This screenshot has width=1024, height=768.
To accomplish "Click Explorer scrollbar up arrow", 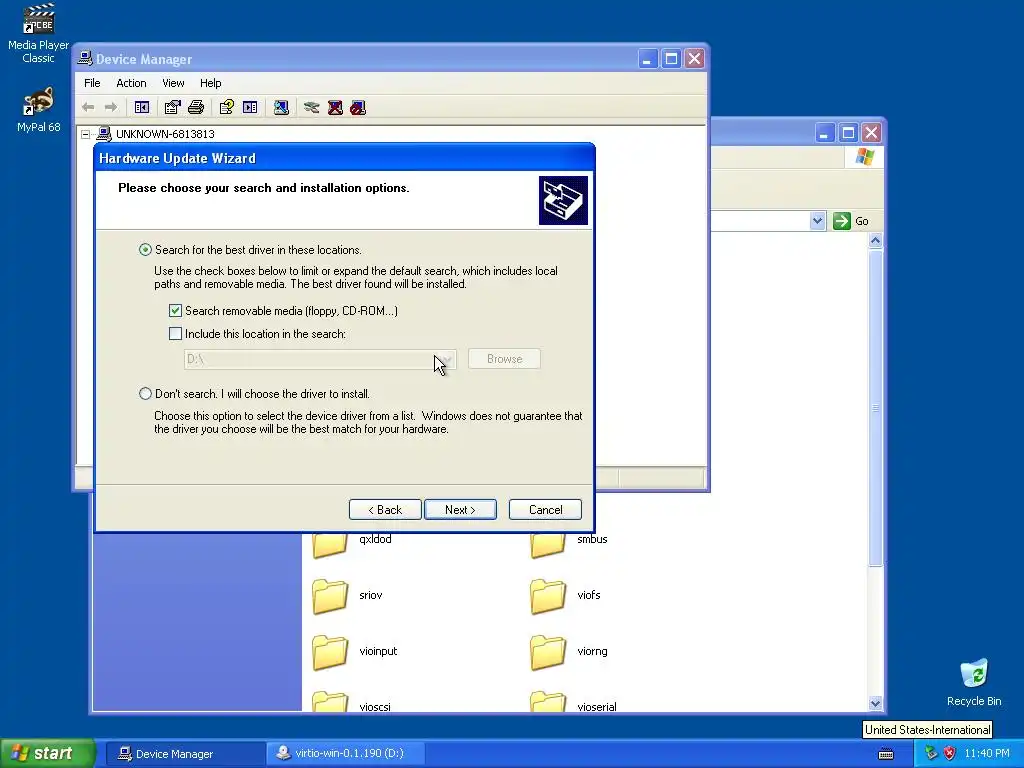I will (x=875, y=241).
